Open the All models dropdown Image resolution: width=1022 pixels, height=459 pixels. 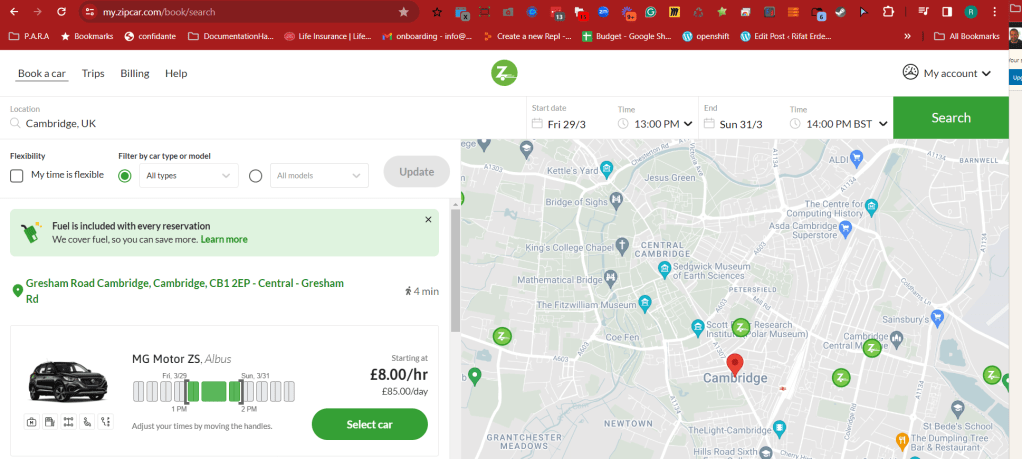[x=319, y=175]
